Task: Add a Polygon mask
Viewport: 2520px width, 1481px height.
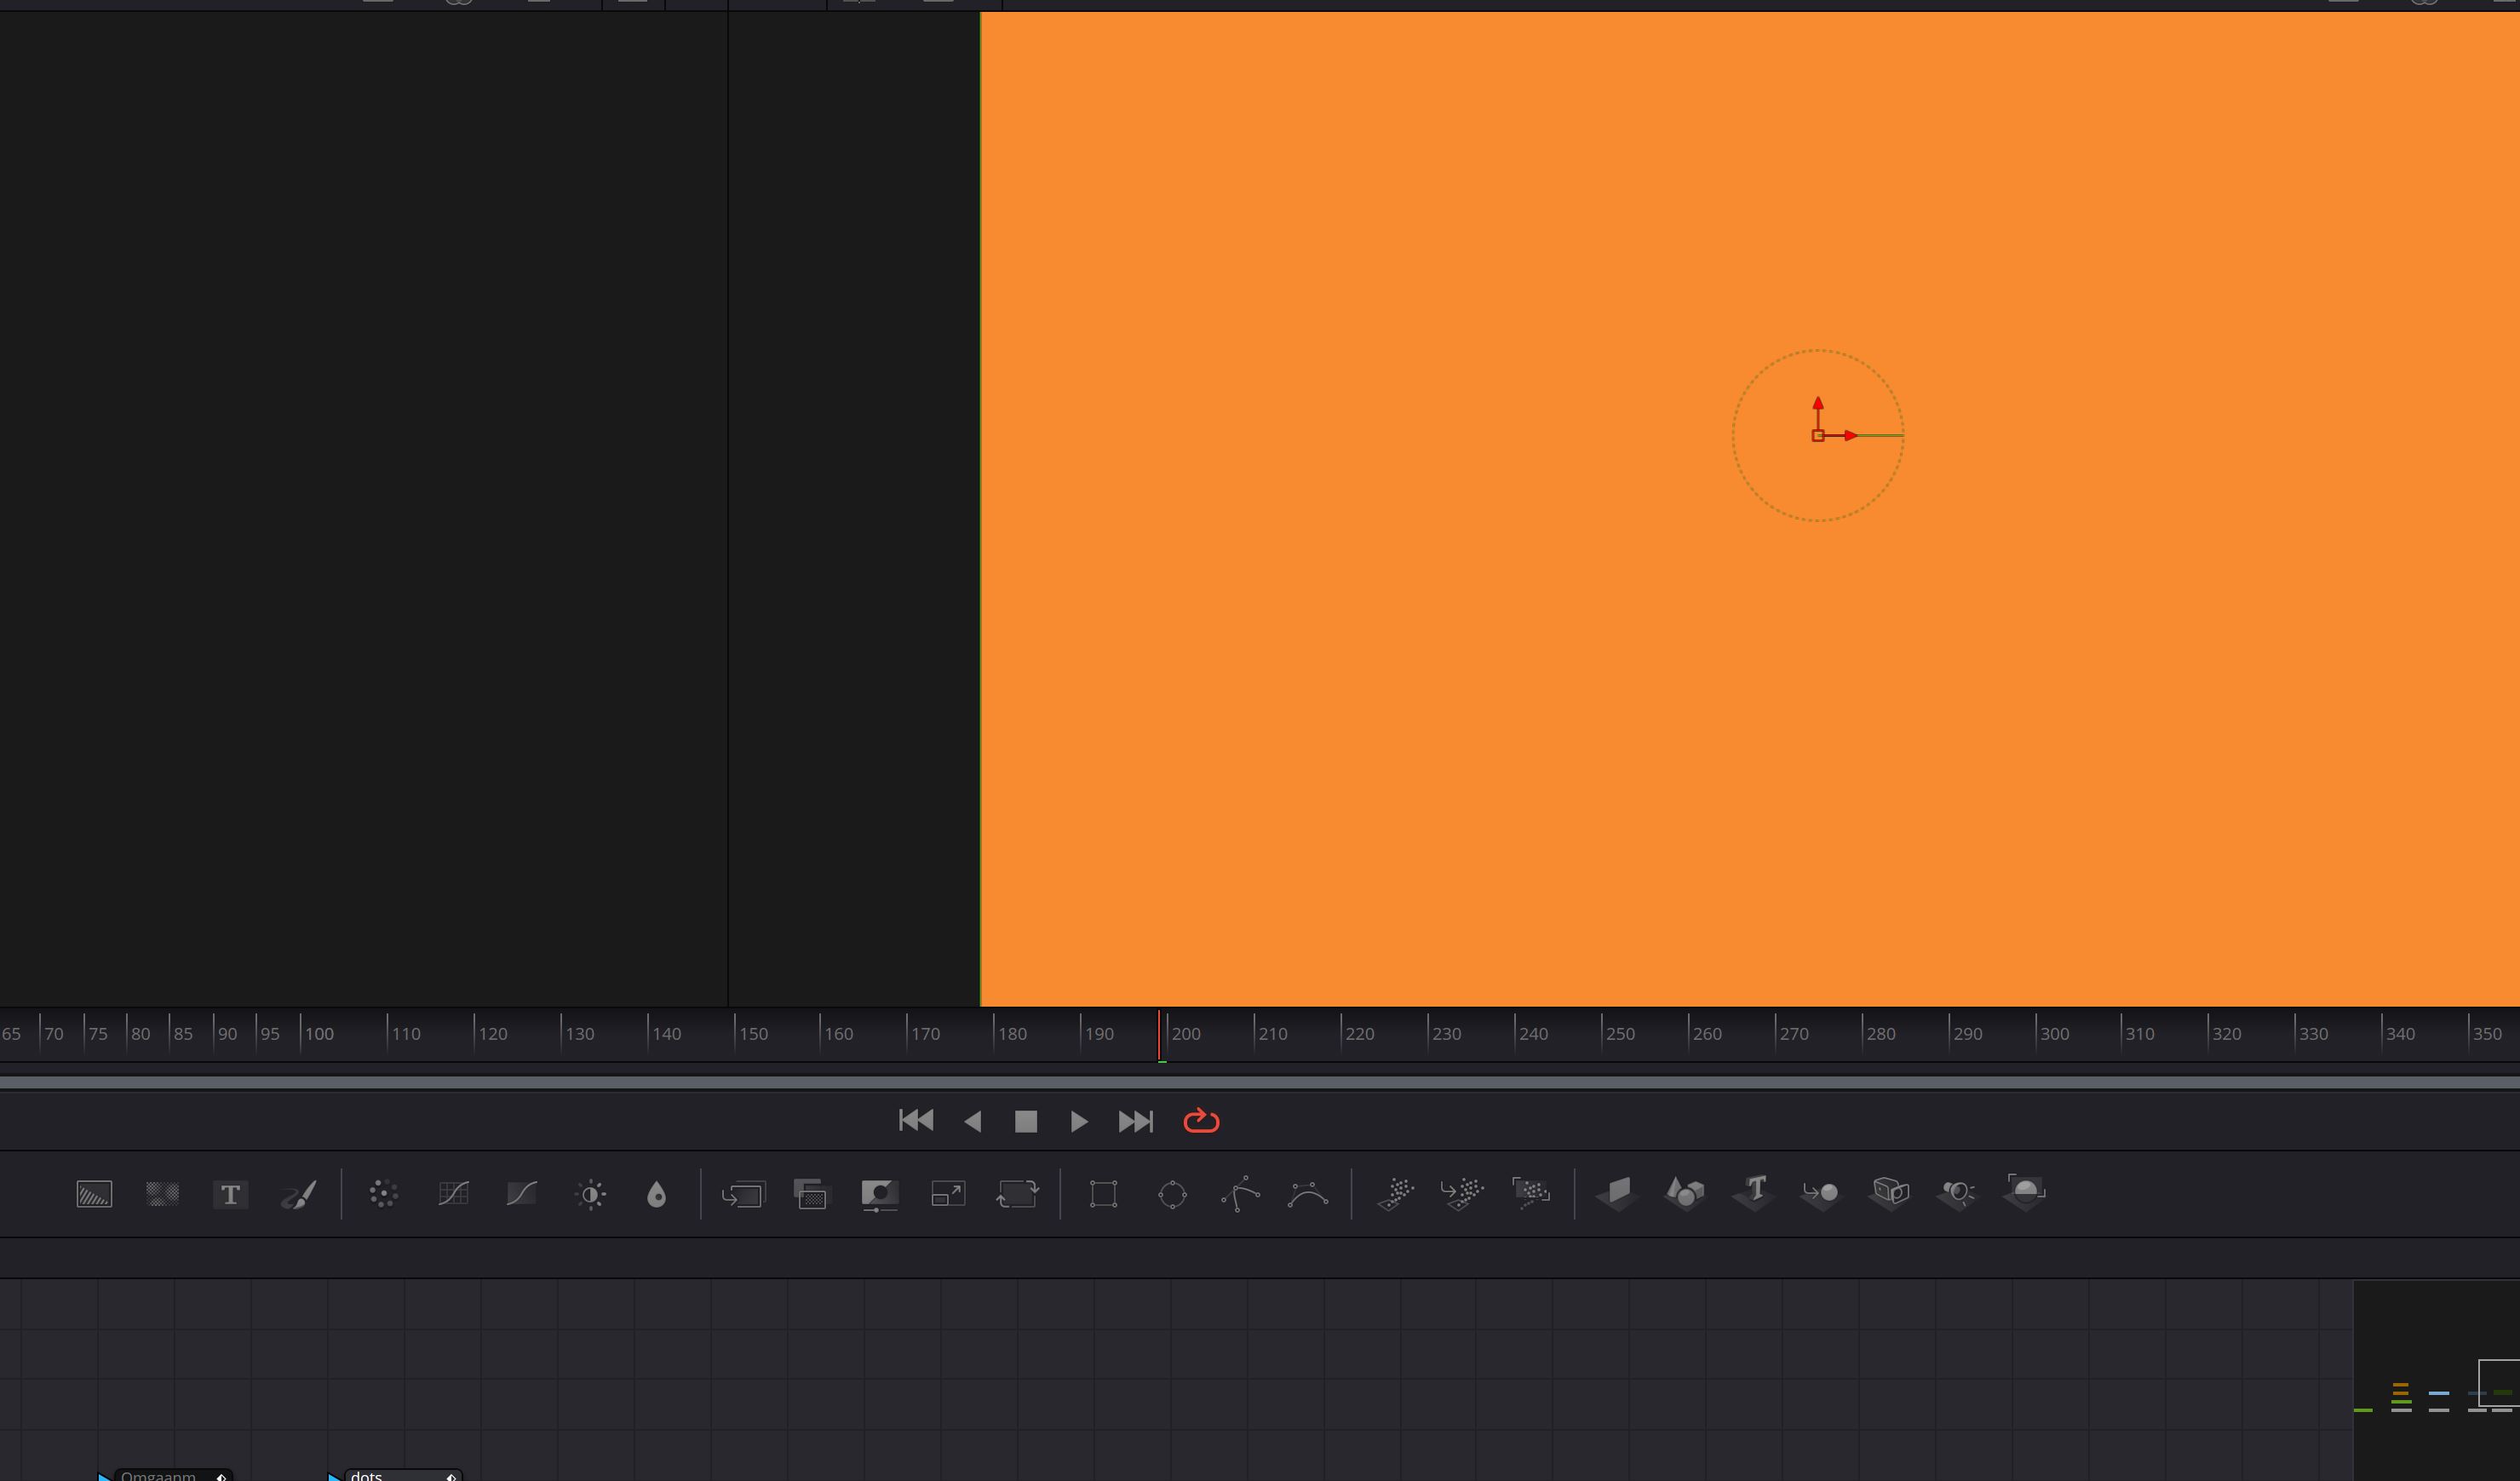Action: 1240,1194
